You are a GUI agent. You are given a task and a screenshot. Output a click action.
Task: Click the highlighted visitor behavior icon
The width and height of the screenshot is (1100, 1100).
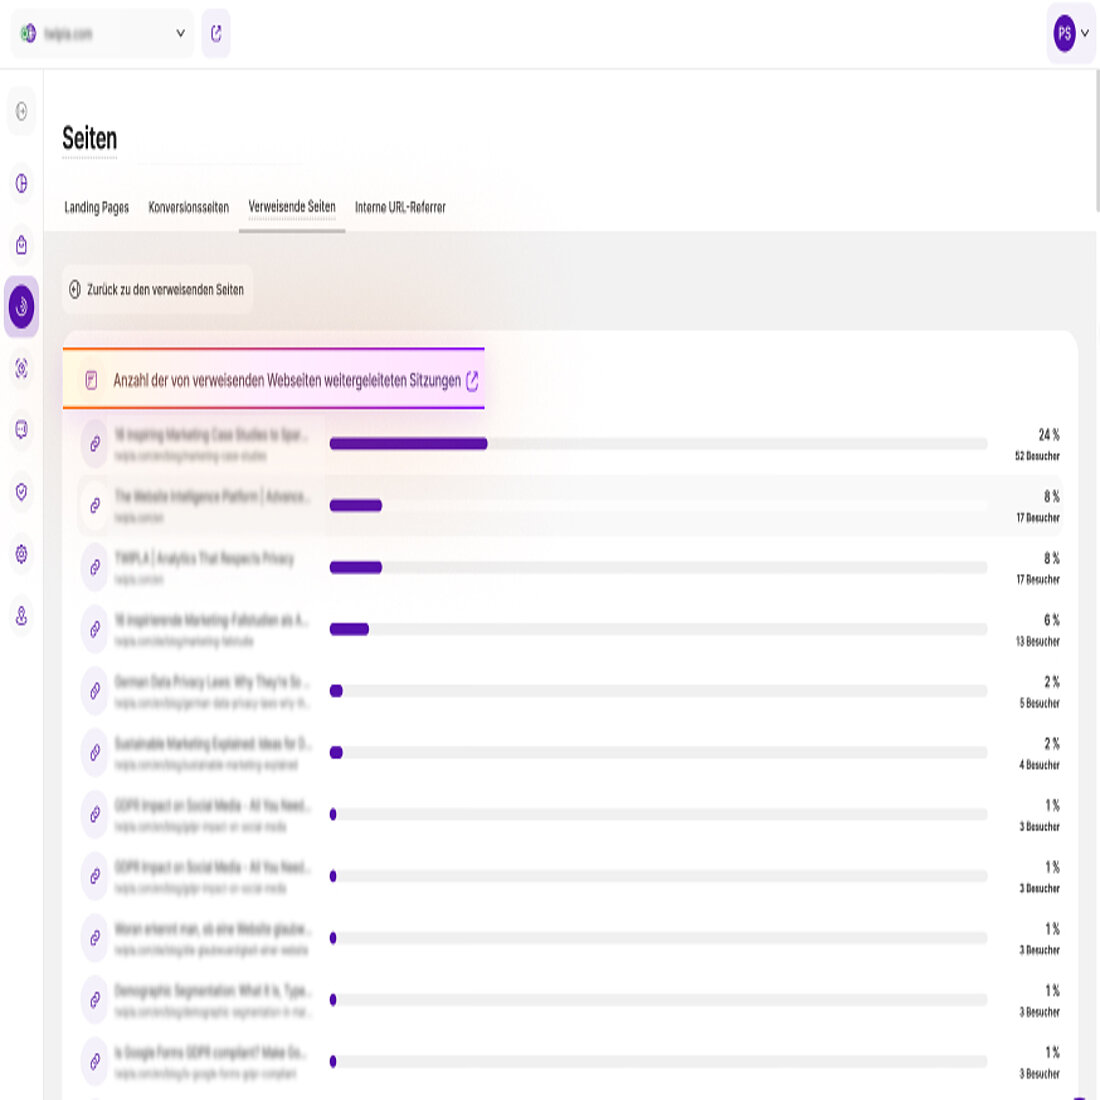pyautogui.click(x=20, y=307)
